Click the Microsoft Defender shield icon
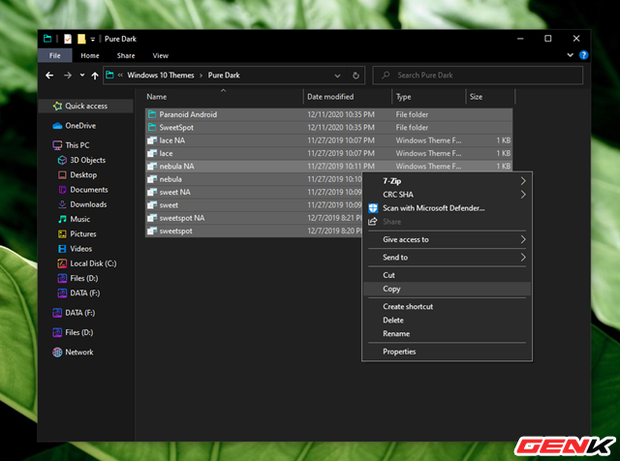The width and height of the screenshot is (620, 461). pos(372,208)
